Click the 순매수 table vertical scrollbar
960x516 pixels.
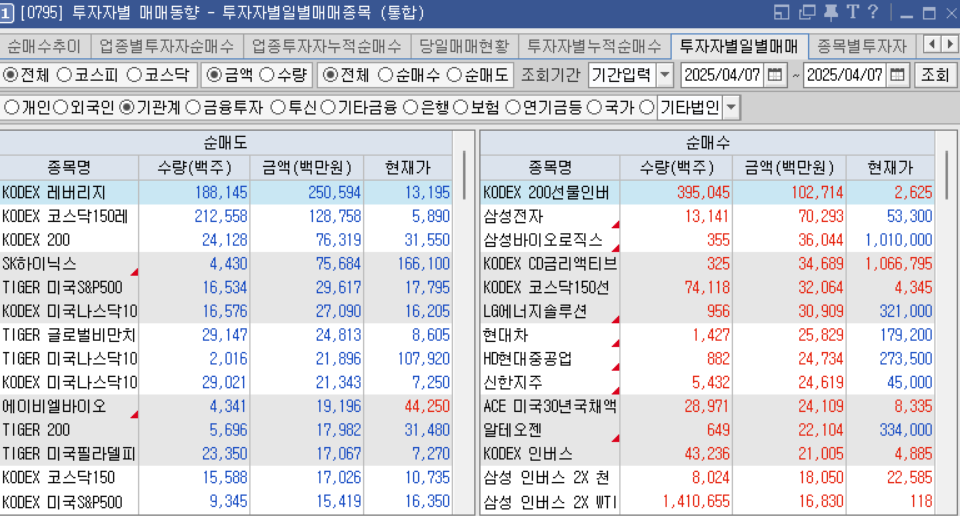click(947, 174)
